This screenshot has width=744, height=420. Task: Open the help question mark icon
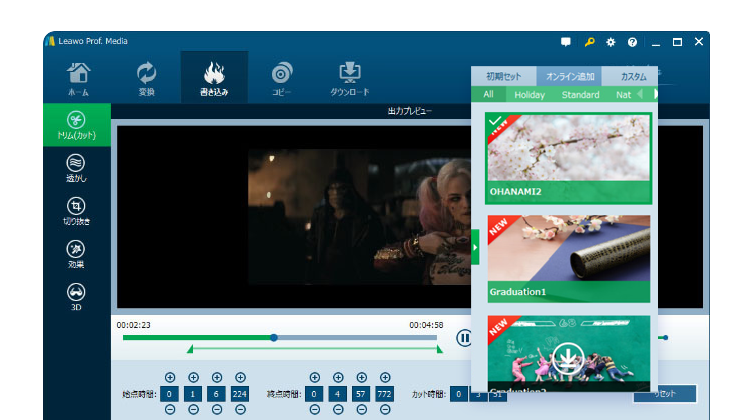[632, 42]
